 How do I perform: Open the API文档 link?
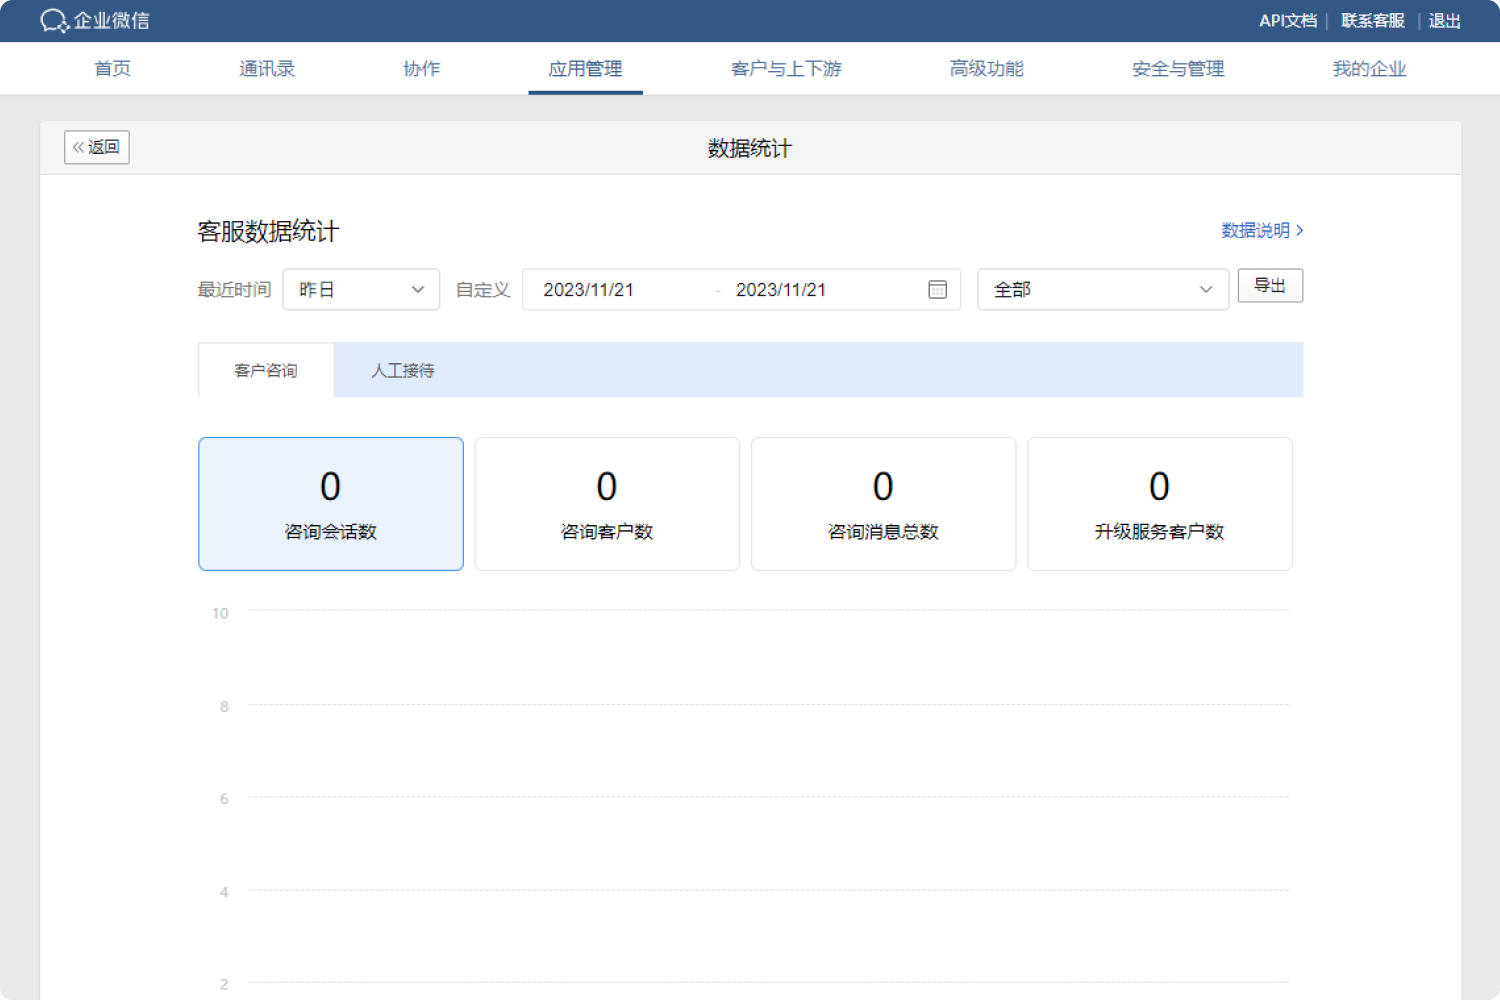point(1288,20)
